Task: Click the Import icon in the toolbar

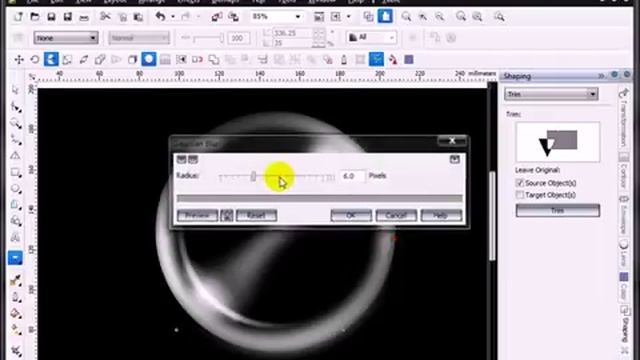Action: tap(217, 17)
